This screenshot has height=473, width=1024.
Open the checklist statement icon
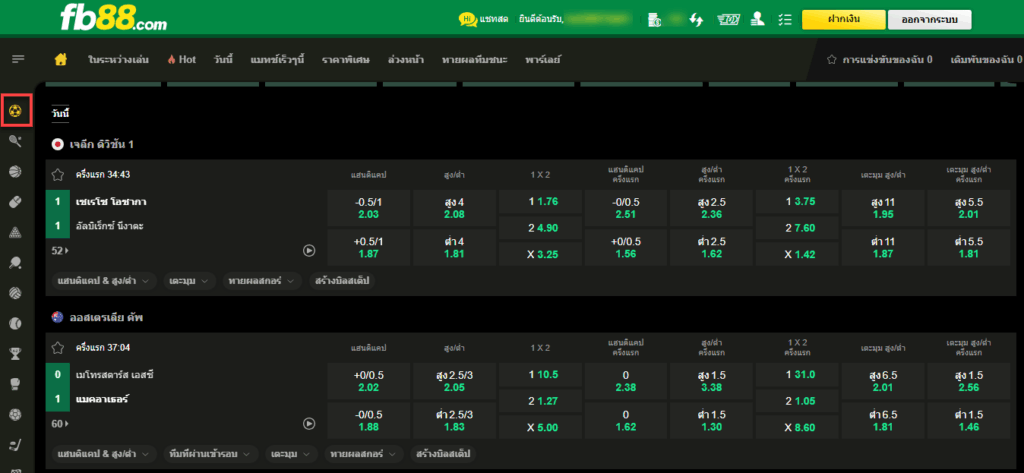click(x=785, y=20)
